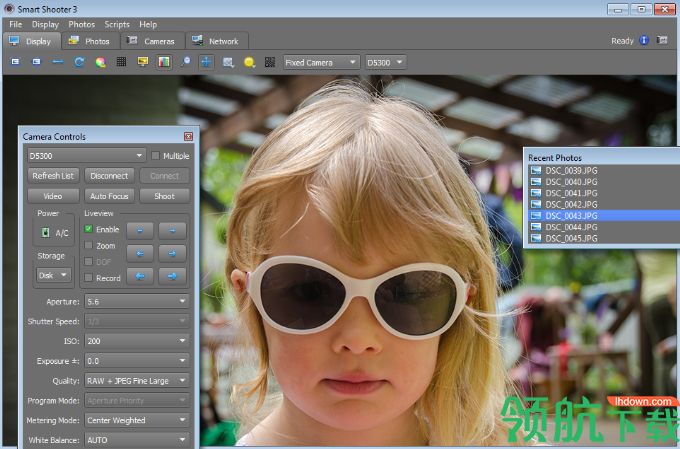Viewport: 680px width, 449px height.
Task: Open the Photos menu in menu bar
Action: [82, 24]
